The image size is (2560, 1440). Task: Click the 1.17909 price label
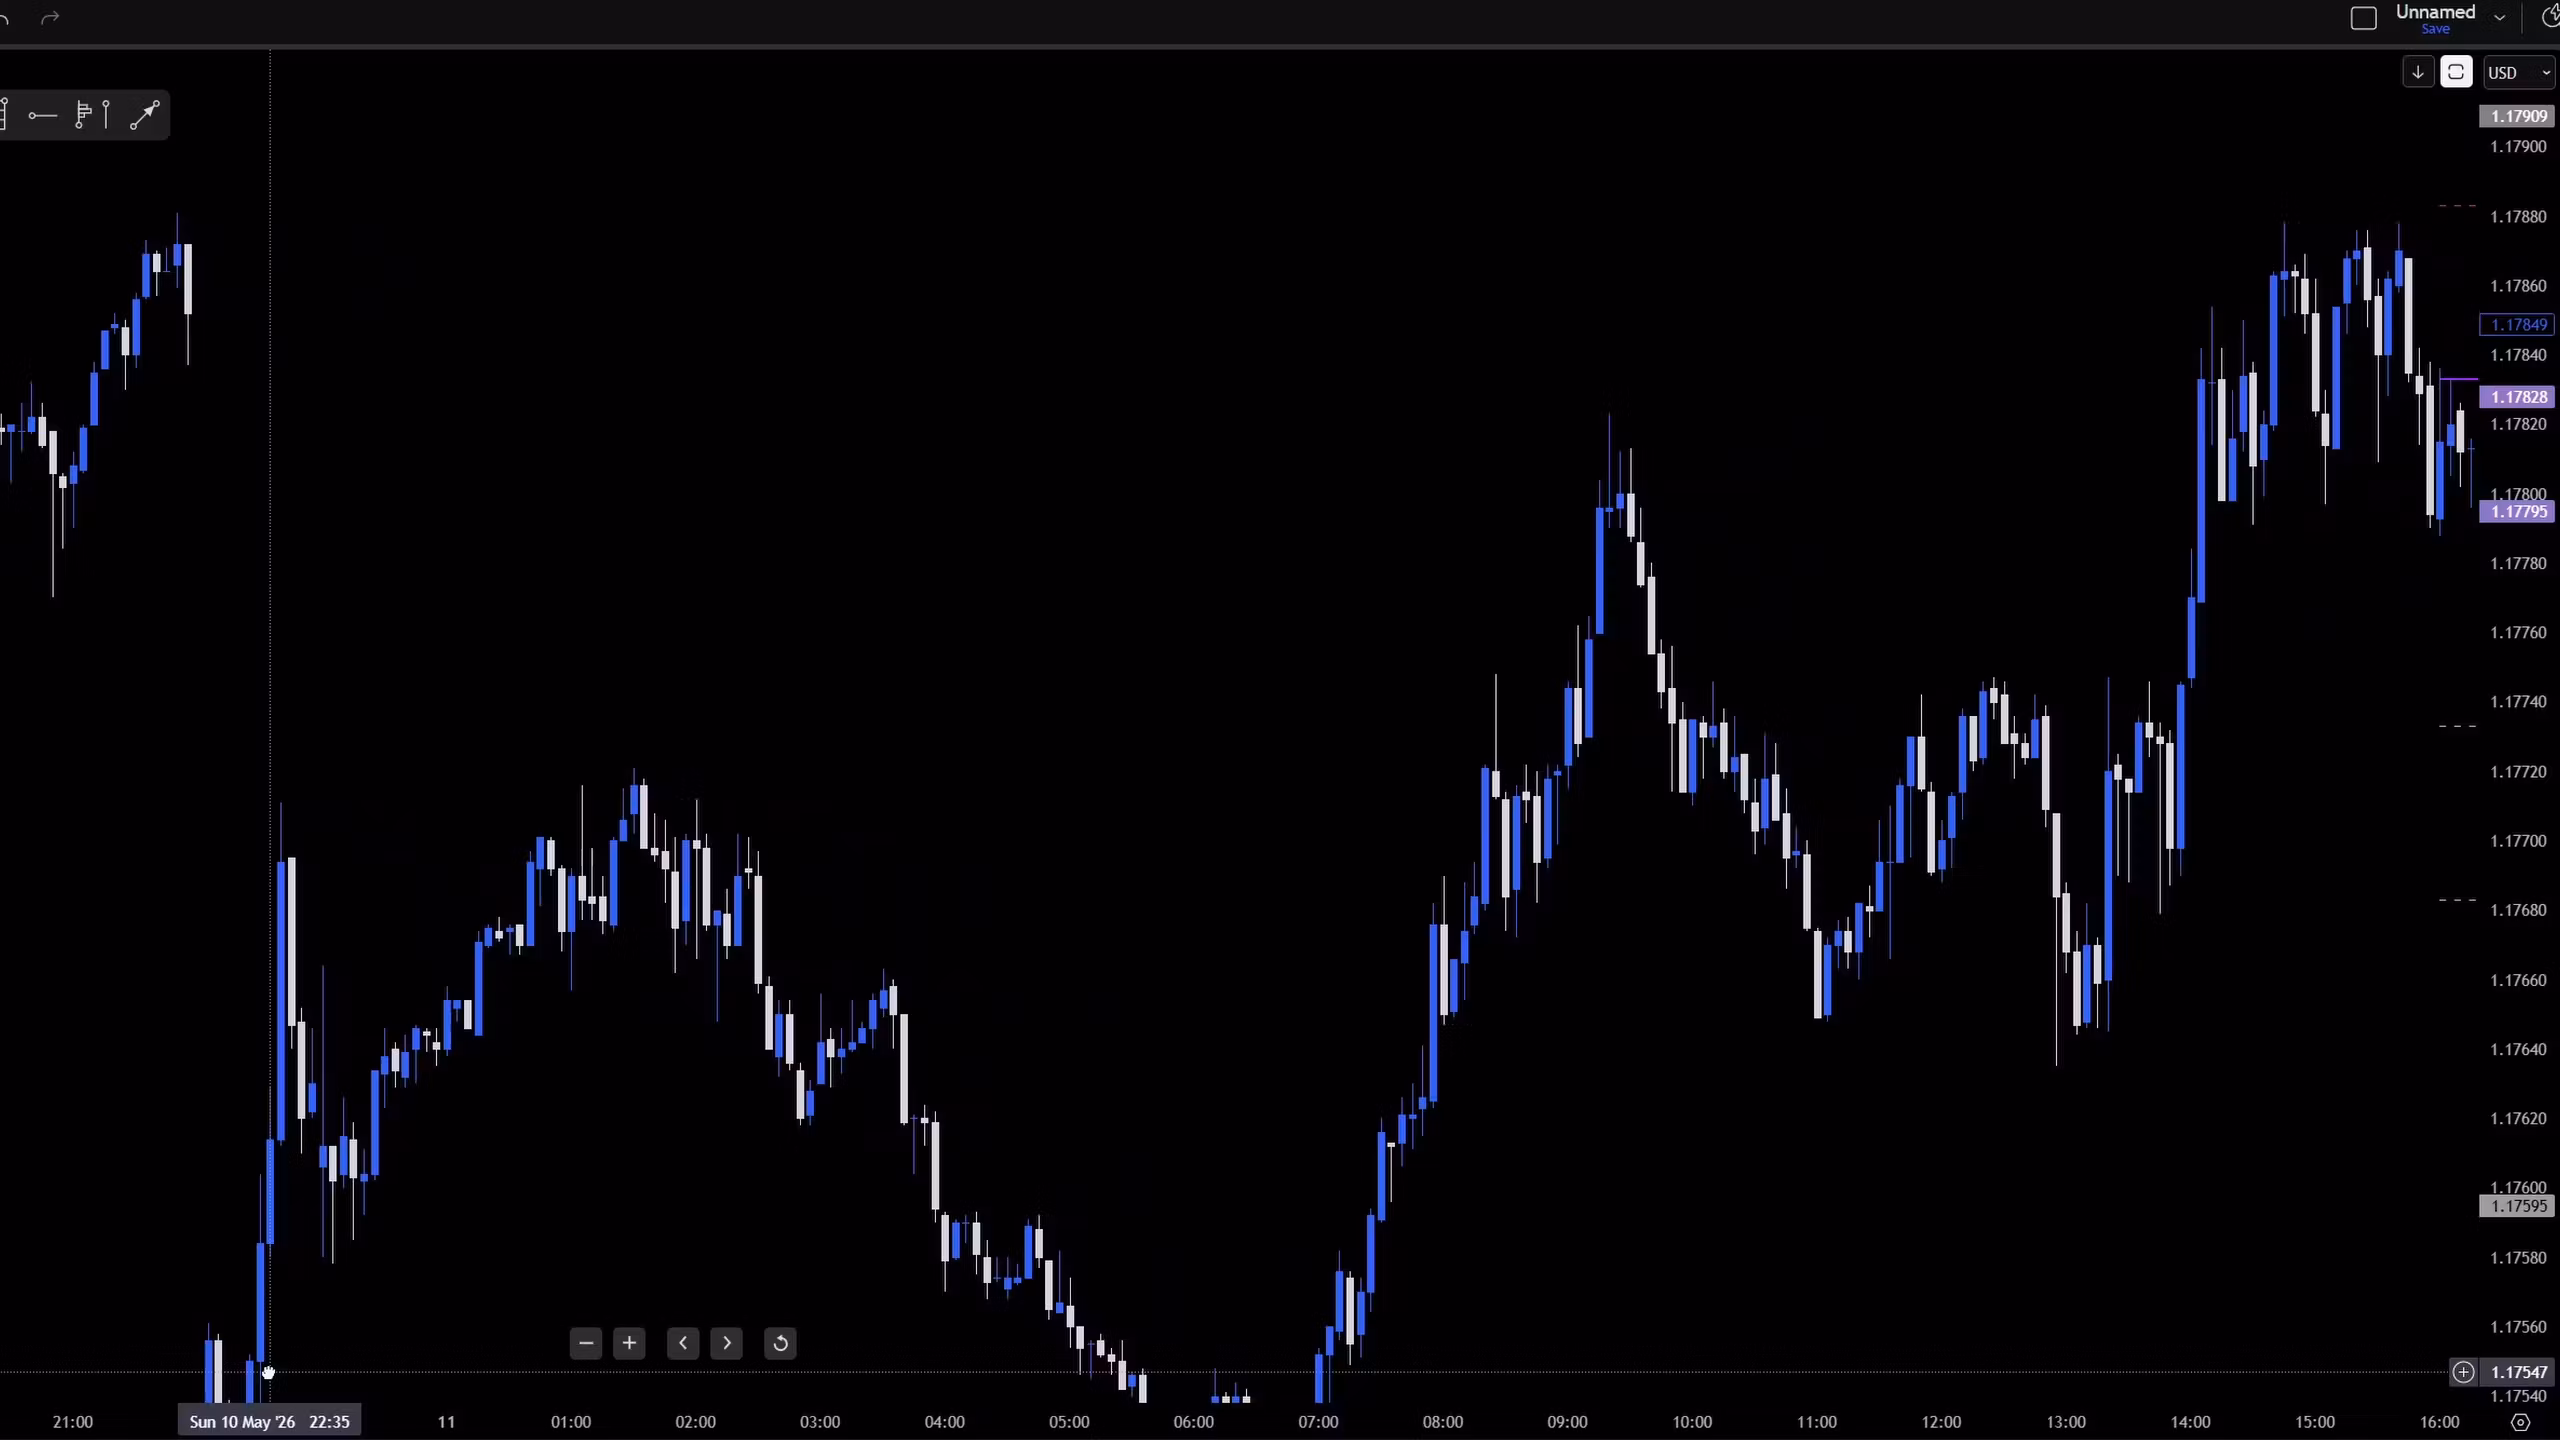point(2518,116)
